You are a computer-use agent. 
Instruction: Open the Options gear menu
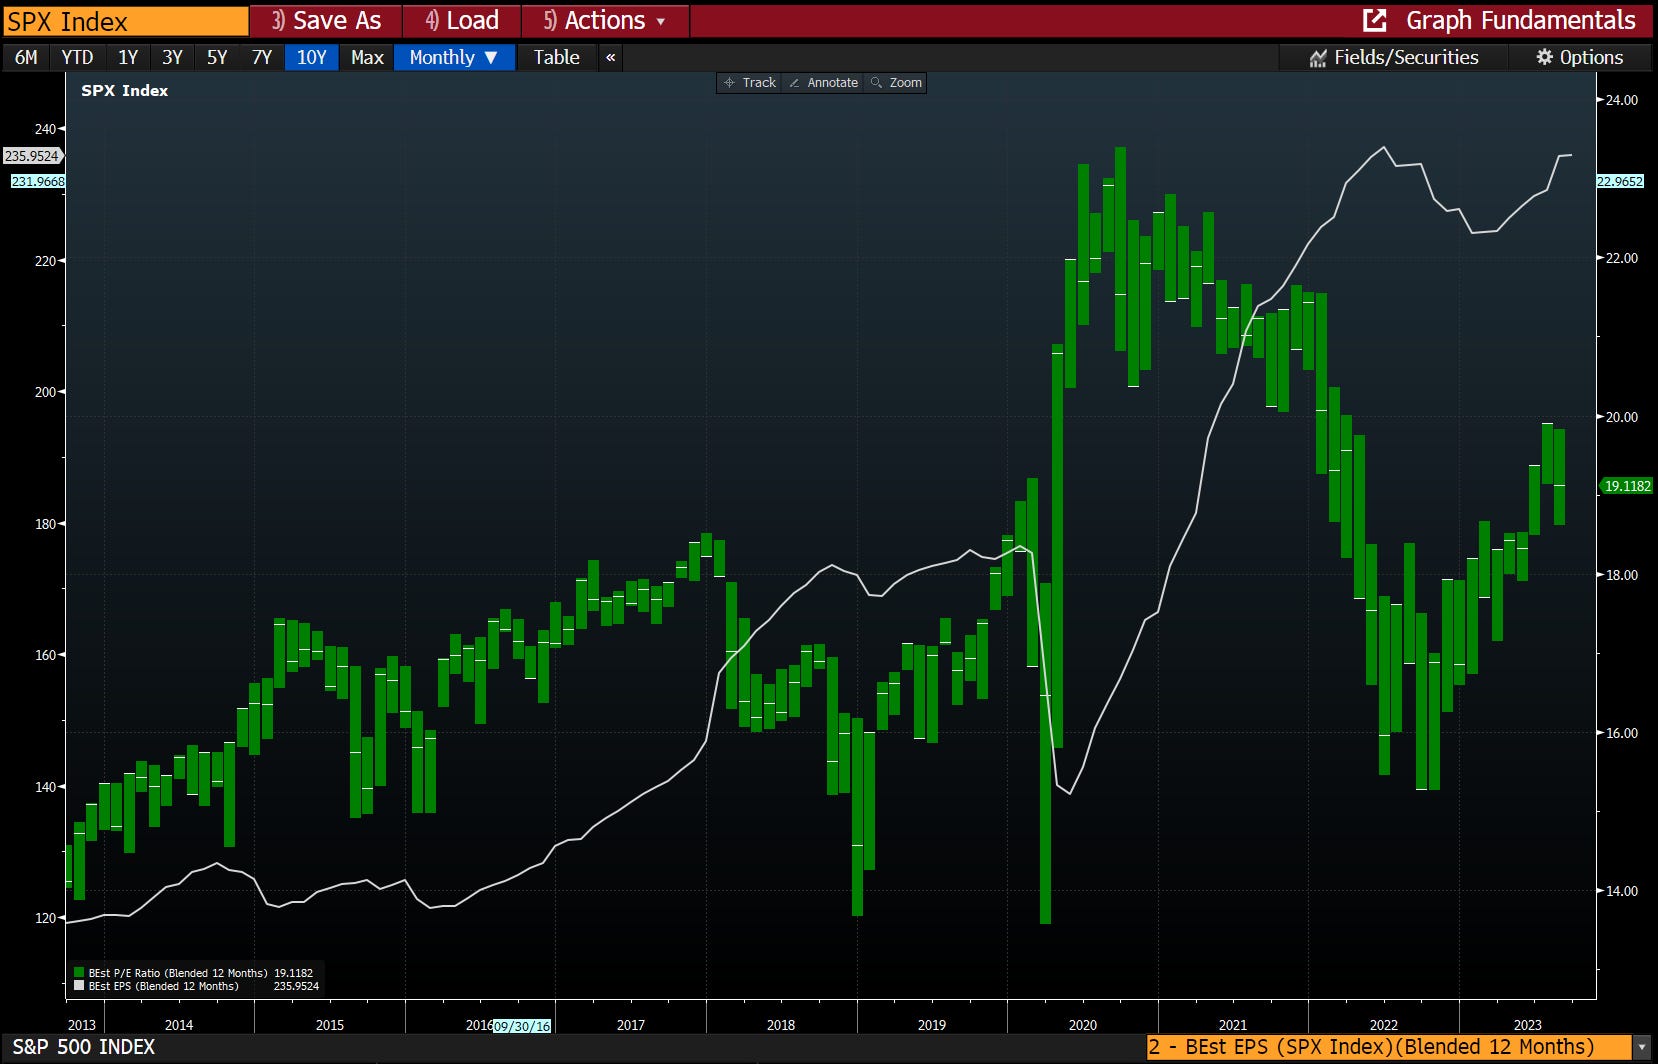click(1579, 57)
